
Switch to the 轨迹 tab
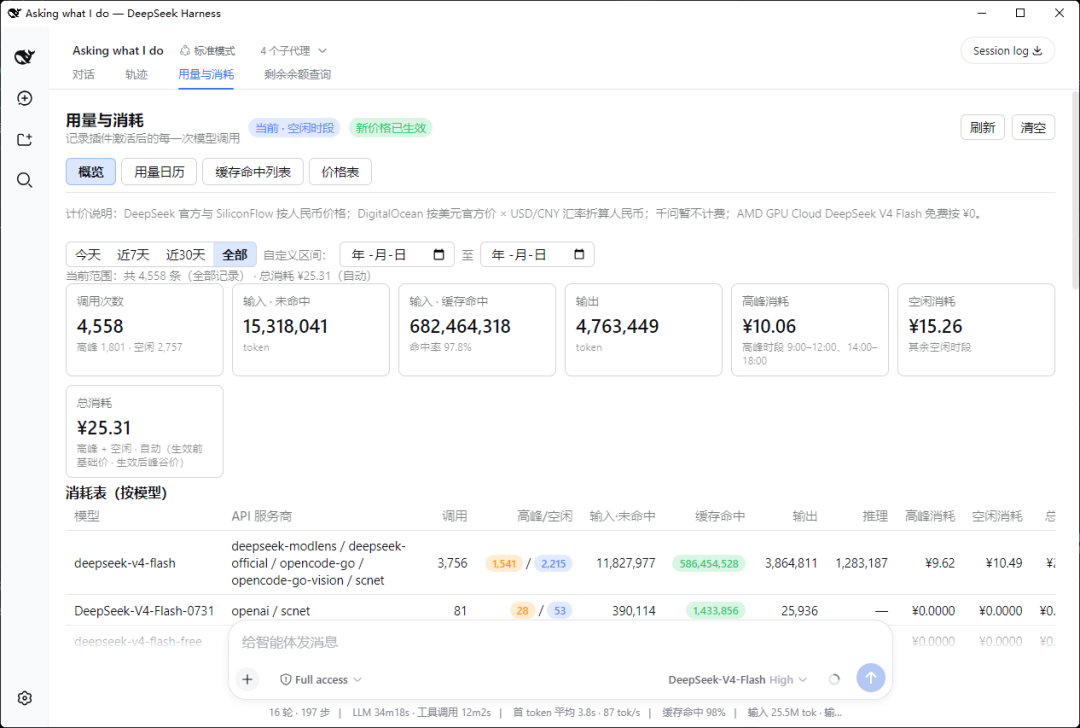(x=136, y=74)
